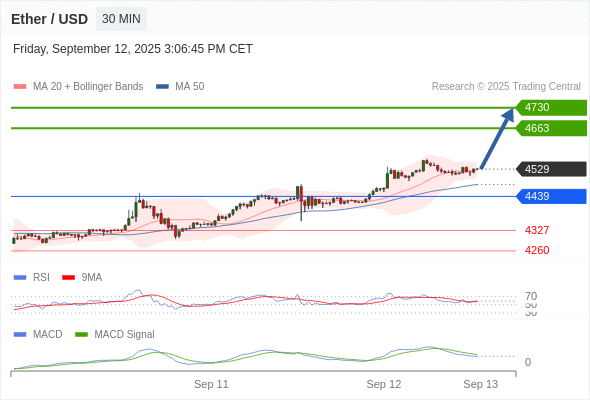Click the 4260 red support label
Image resolution: width=590 pixels, height=400 pixels.
[537, 250]
